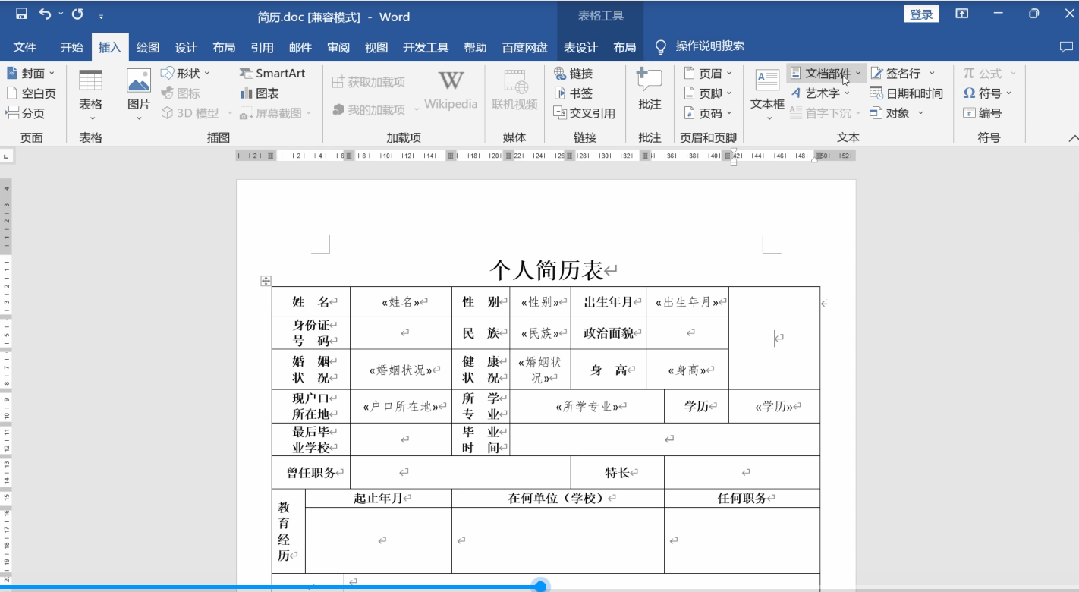Click the «民族» merge field

(540, 333)
